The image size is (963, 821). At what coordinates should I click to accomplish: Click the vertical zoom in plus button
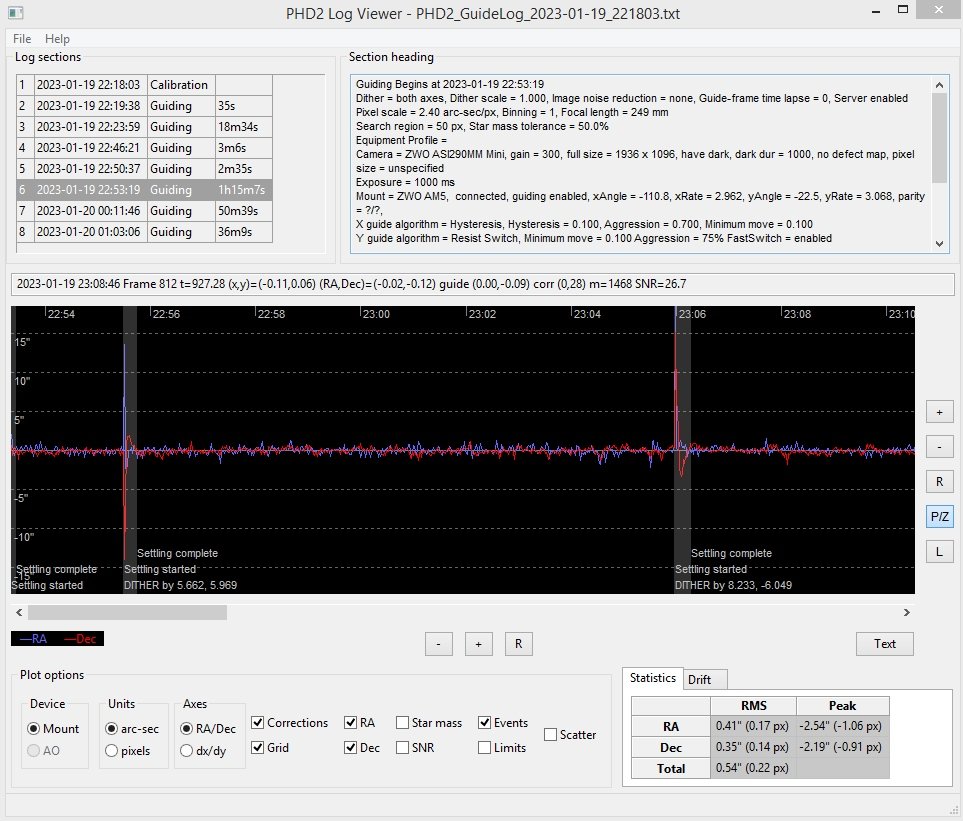(x=939, y=412)
